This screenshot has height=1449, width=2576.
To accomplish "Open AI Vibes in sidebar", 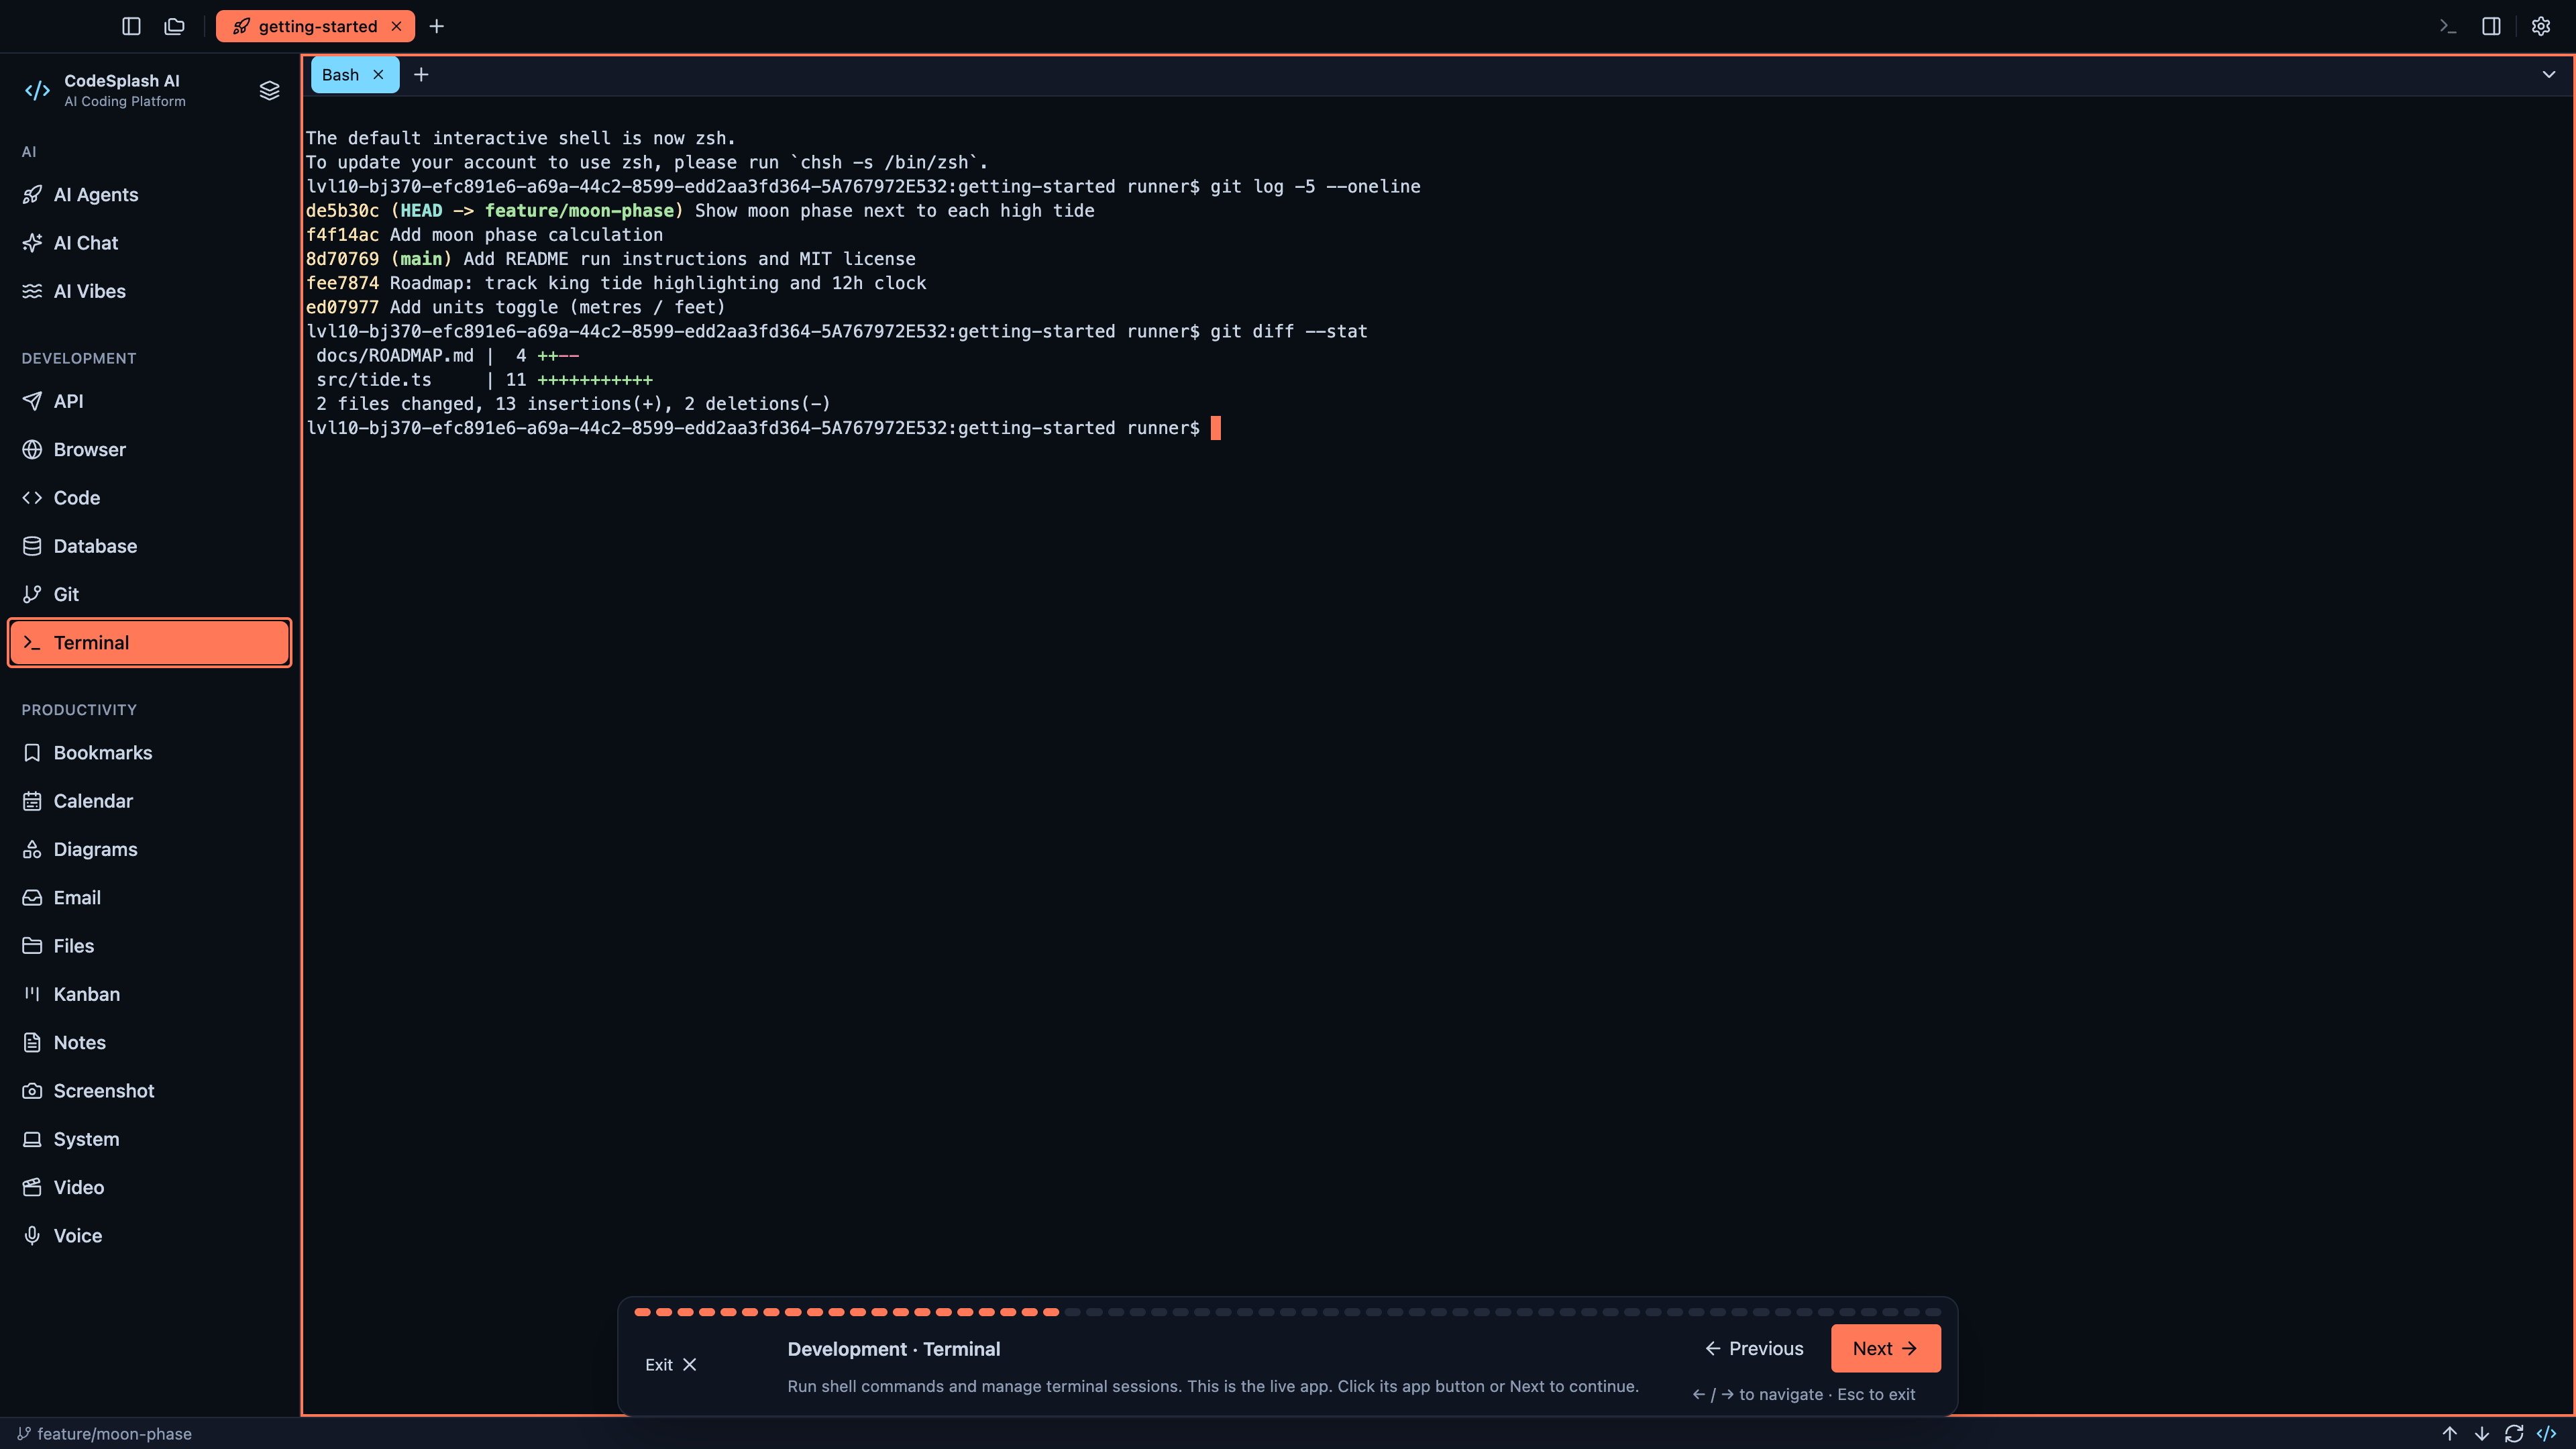I will (x=149, y=291).
